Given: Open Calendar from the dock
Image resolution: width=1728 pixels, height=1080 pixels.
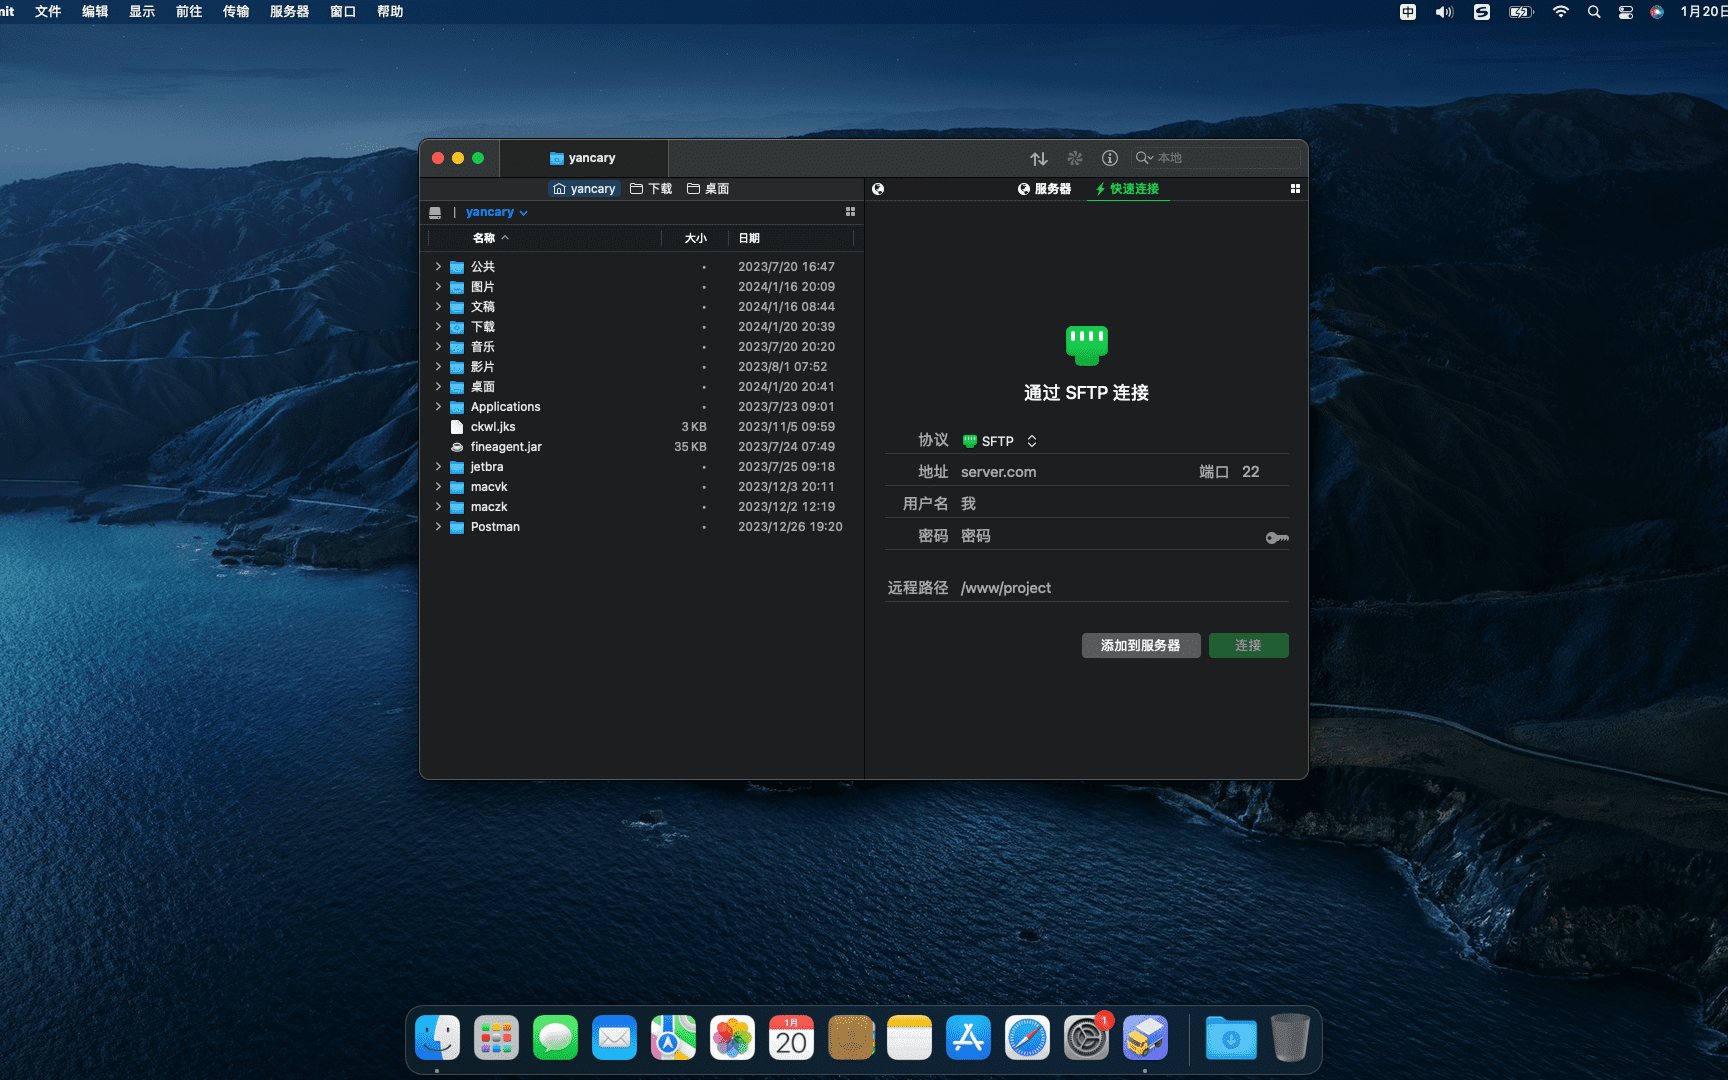Looking at the screenshot, I should pos(791,1038).
